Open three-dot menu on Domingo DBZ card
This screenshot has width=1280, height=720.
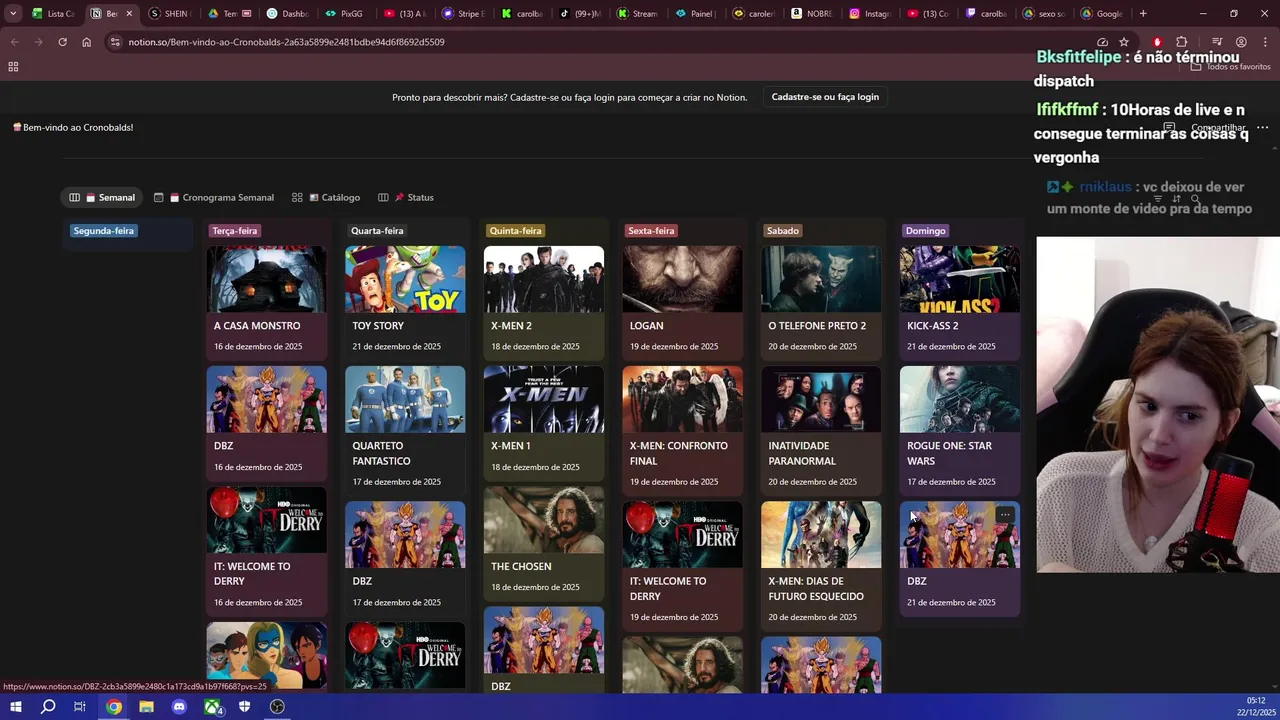point(1005,516)
